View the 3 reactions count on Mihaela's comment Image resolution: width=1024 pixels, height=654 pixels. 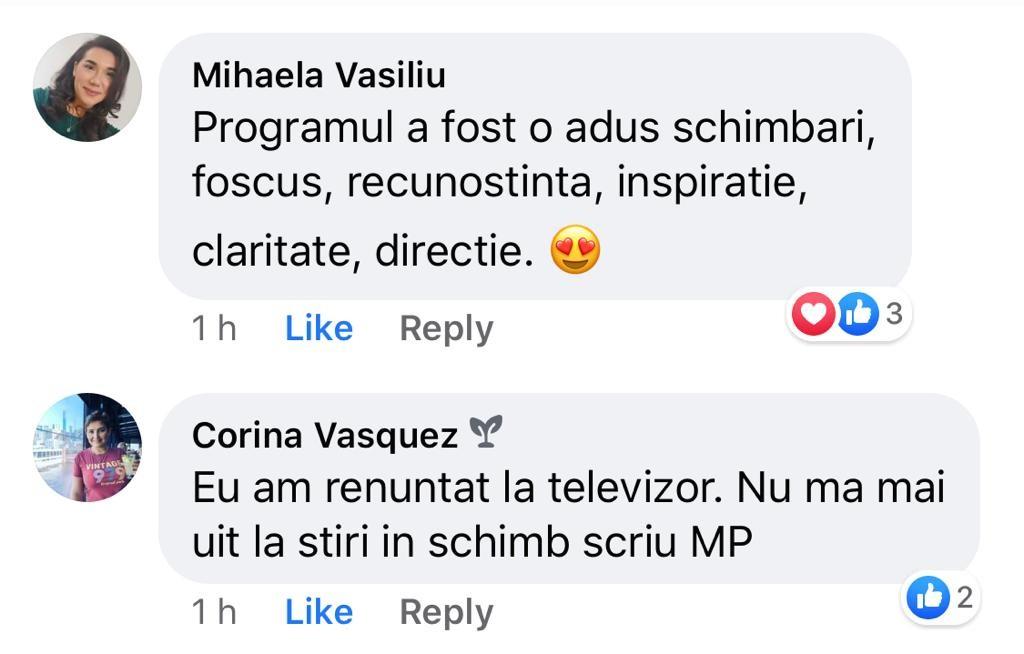point(894,314)
